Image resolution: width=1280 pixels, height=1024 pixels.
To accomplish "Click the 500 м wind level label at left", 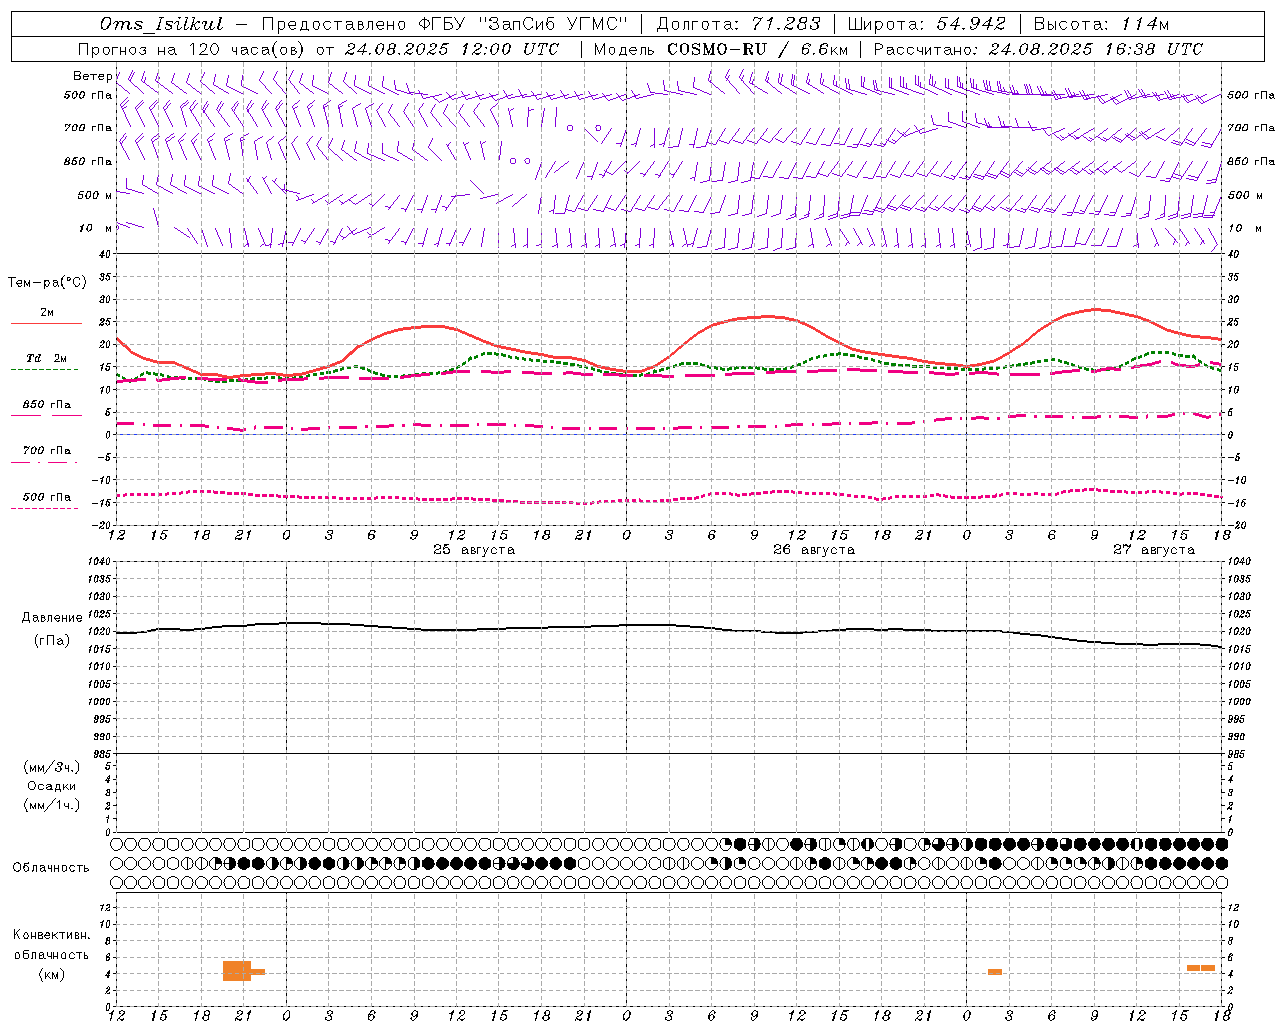I will pyautogui.click(x=95, y=195).
